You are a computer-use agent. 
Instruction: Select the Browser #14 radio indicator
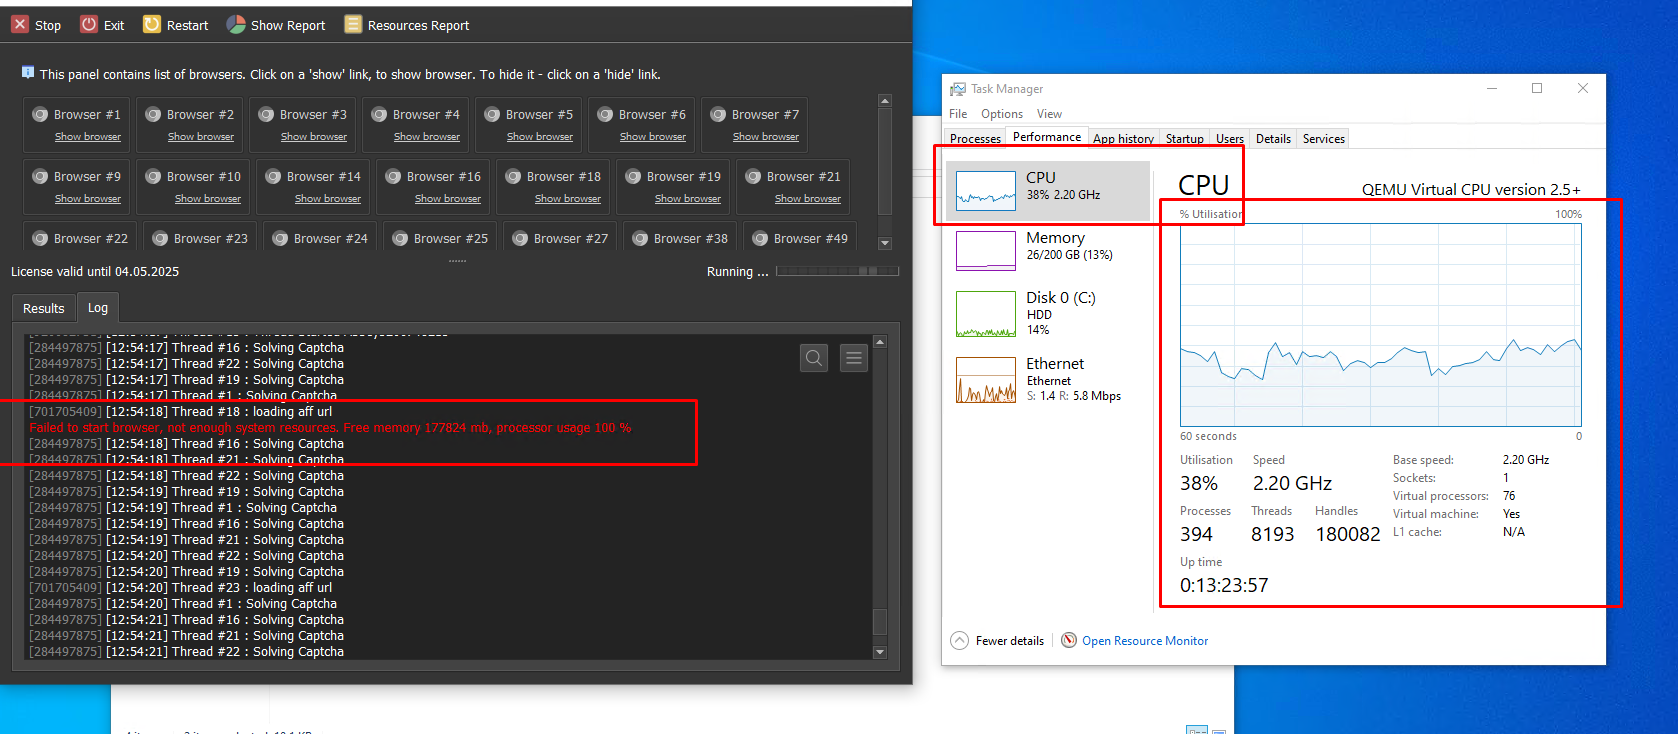273,177
